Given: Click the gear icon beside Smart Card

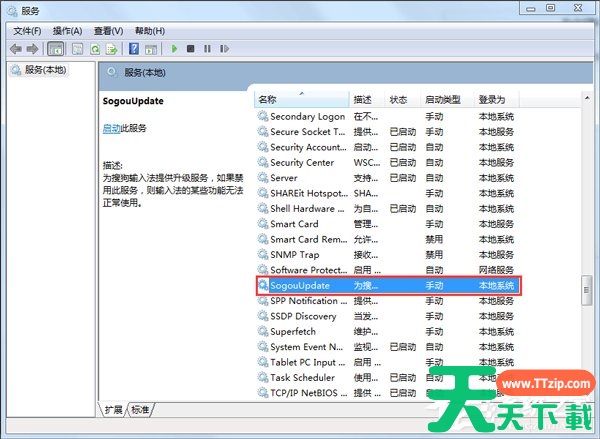Looking at the screenshot, I should pyautogui.click(x=263, y=224).
